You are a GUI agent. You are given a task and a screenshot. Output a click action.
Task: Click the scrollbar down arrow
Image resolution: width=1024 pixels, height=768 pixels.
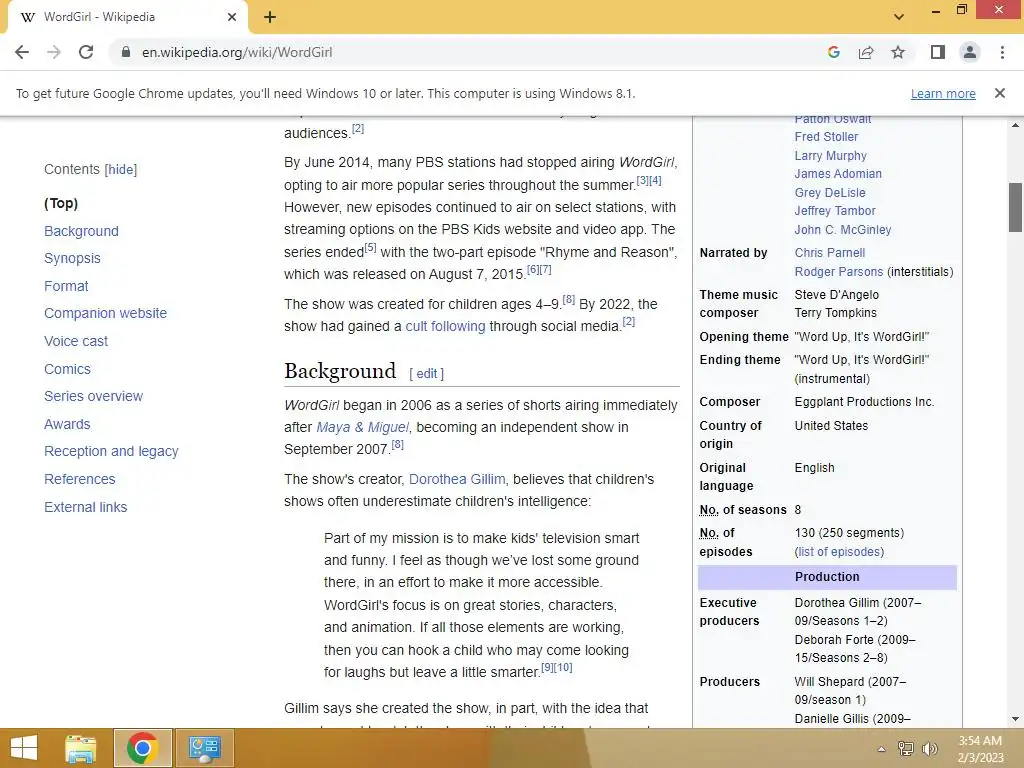(1016, 719)
